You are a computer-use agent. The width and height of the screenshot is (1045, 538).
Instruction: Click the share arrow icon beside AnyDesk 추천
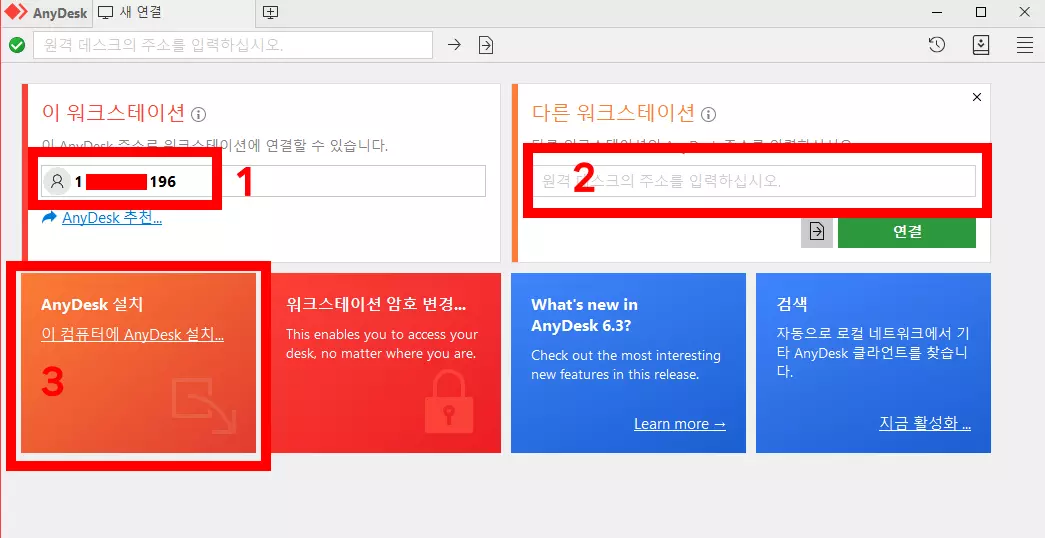[x=49, y=217]
